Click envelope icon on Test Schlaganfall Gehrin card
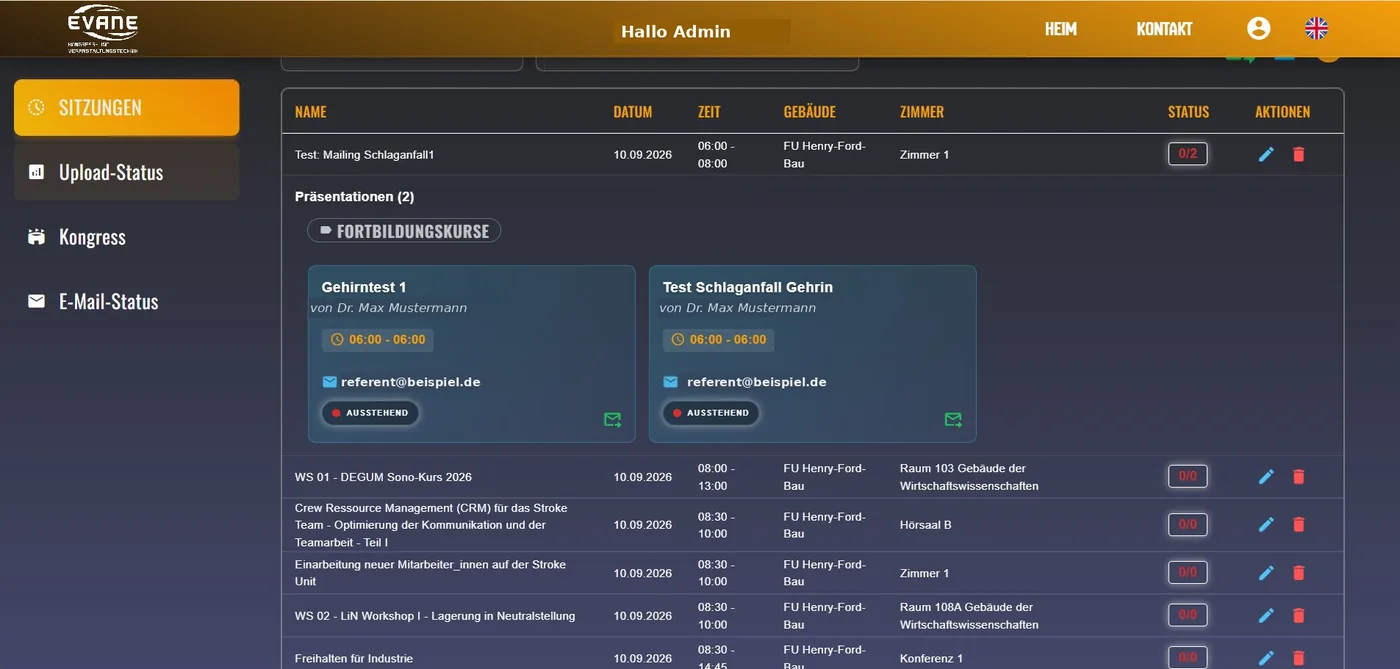The width and height of the screenshot is (1400, 669). tap(671, 382)
